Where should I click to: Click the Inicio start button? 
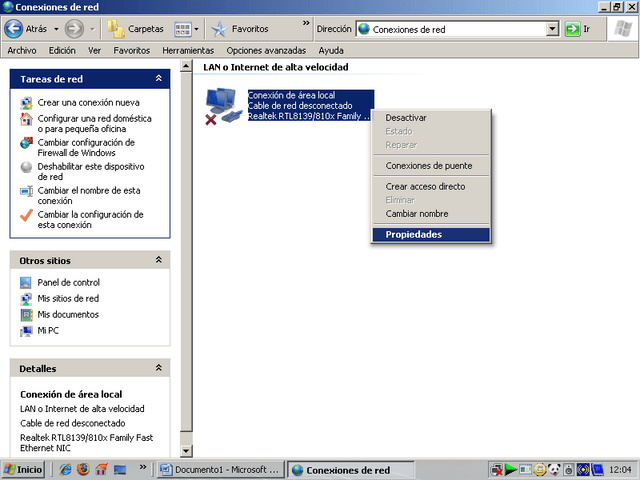(23, 470)
